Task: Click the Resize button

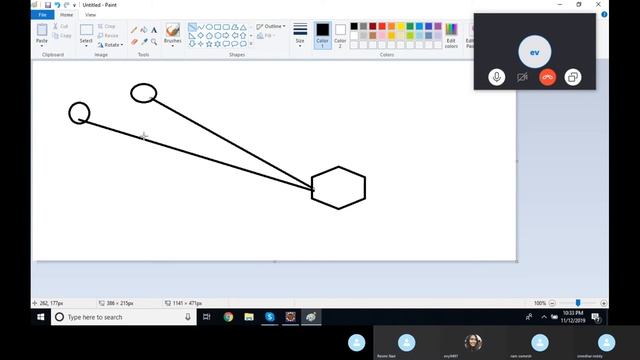Action: (108, 36)
